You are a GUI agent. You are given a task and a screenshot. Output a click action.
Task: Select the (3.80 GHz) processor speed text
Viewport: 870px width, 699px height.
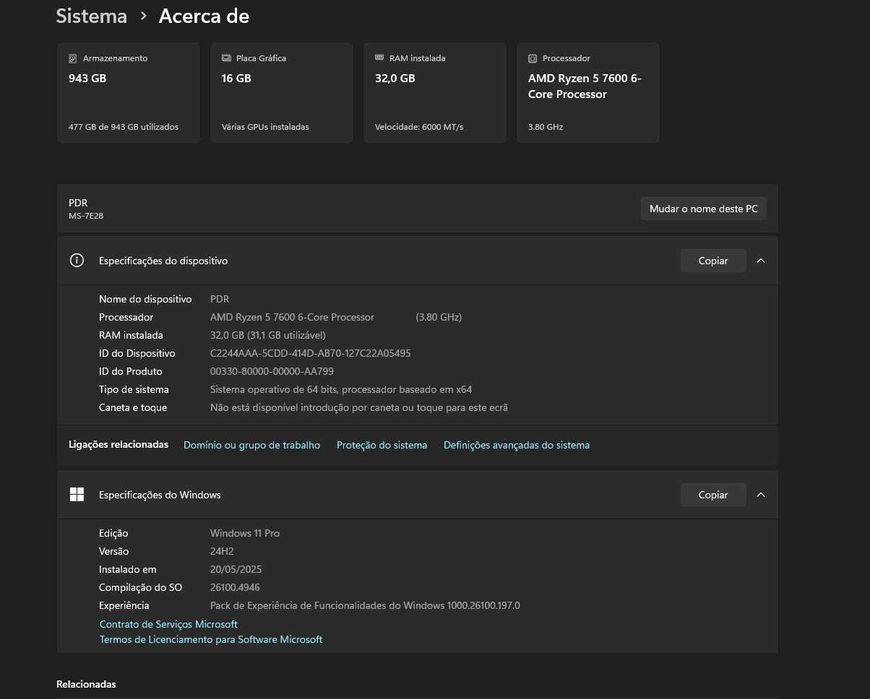tap(438, 317)
